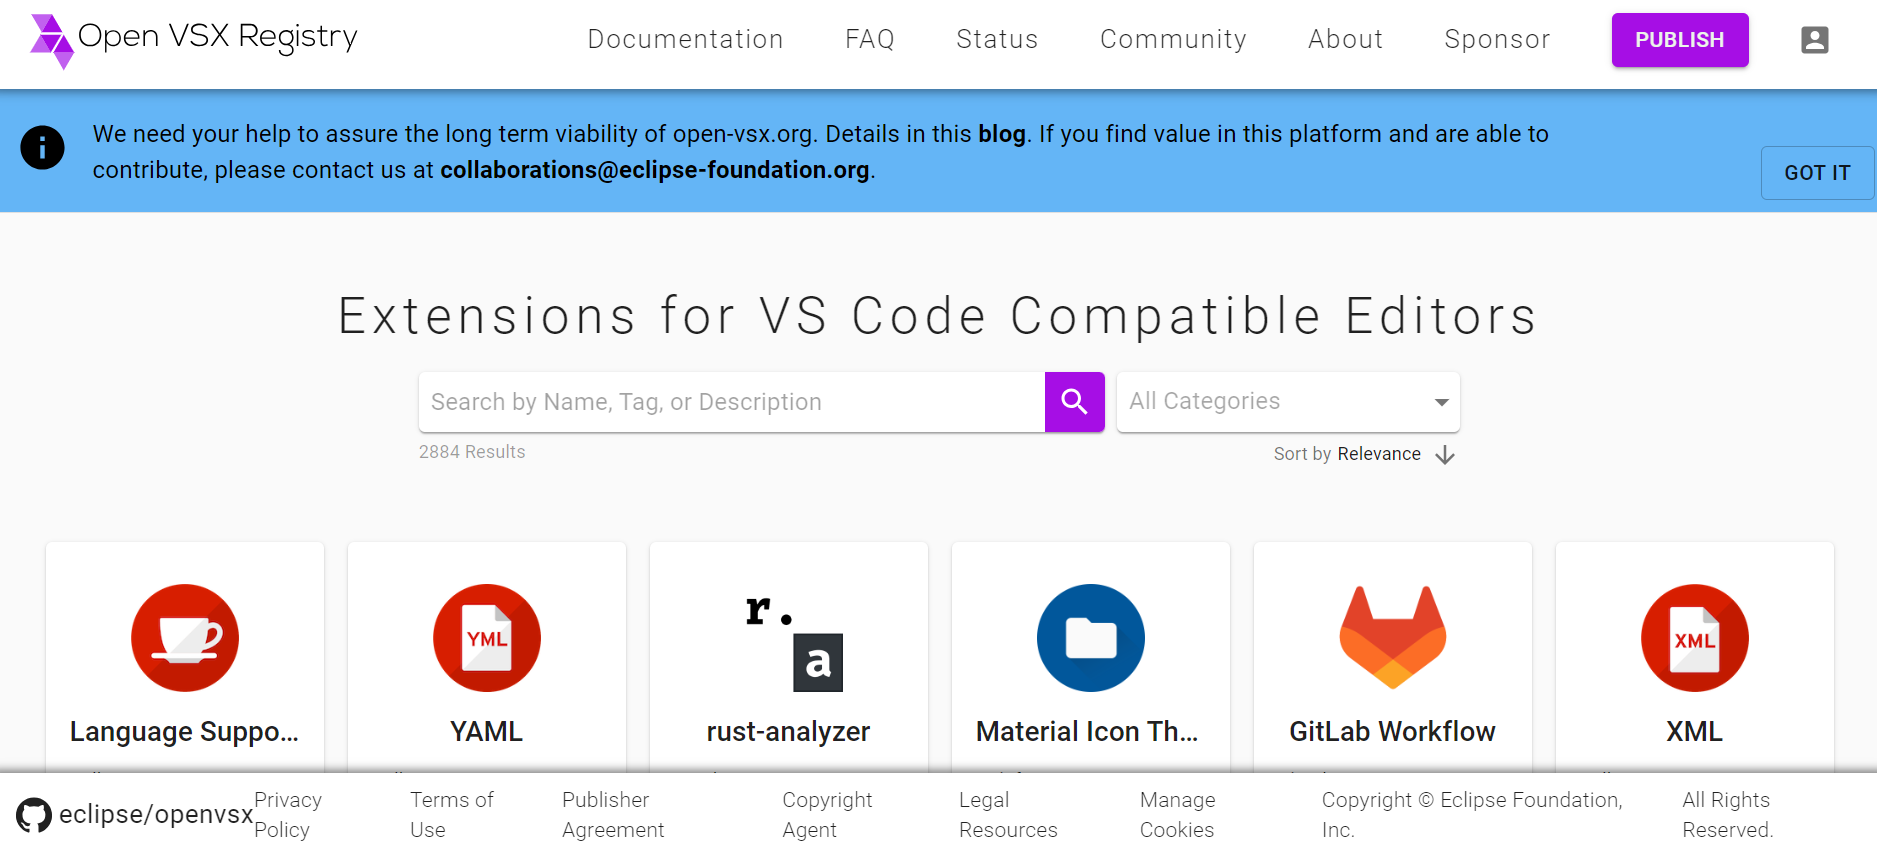
Task: Open the Sort by Relevance selector
Action: click(x=1378, y=454)
